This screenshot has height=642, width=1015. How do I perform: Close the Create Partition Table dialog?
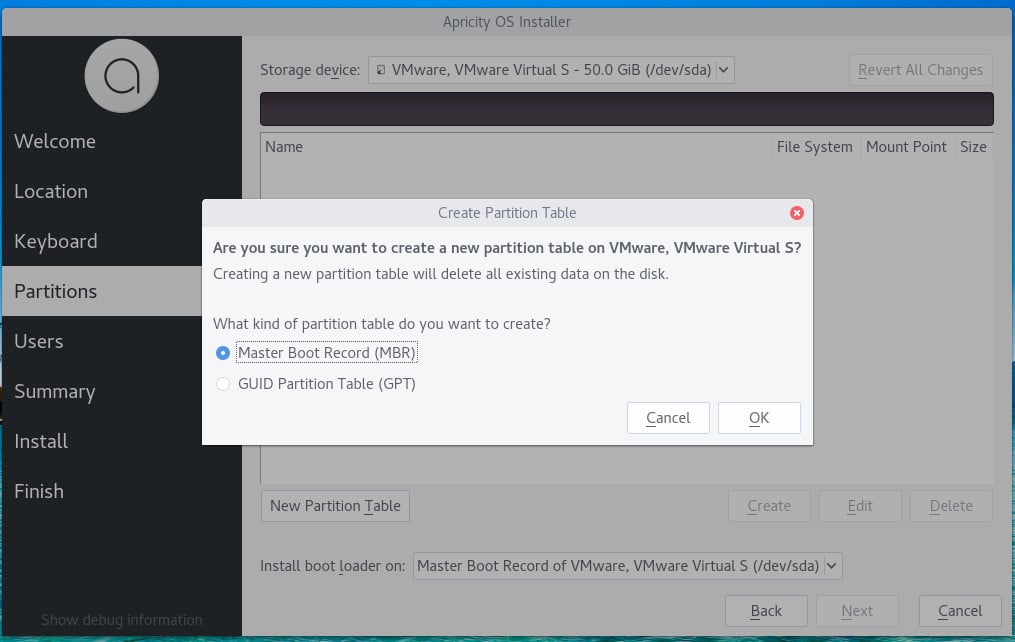click(x=797, y=212)
